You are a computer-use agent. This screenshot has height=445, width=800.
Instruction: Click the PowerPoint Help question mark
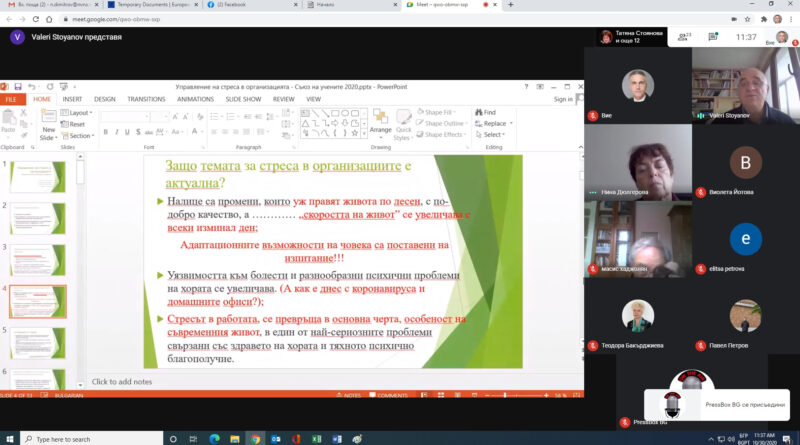coord(526,87)
